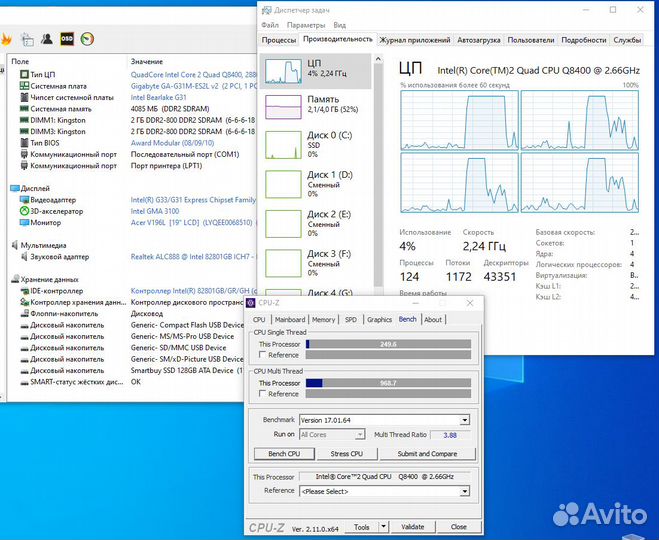The image size is (659, 540).
Task: Switch to the Пользователи tab
Action: pos(531,40)
